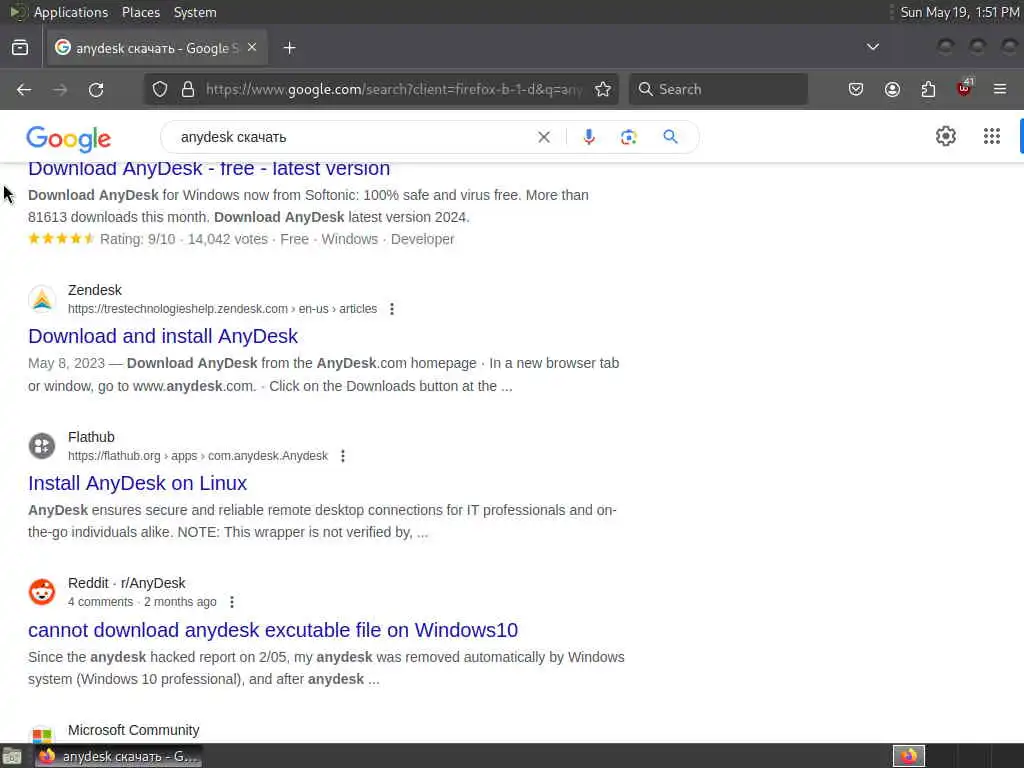This screenshot has width=1024, height=768.
Task: Submit search with magnifier button
Action: pyautogui.click(x=670, y=137)
